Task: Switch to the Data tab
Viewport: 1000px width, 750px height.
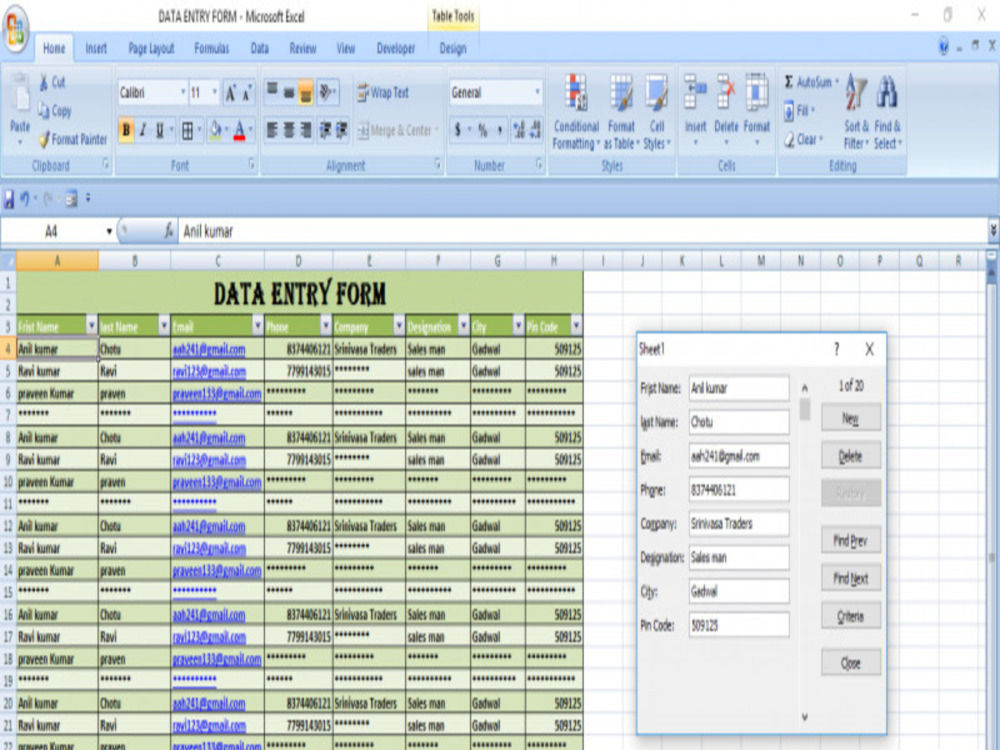Action: (260, 48)
